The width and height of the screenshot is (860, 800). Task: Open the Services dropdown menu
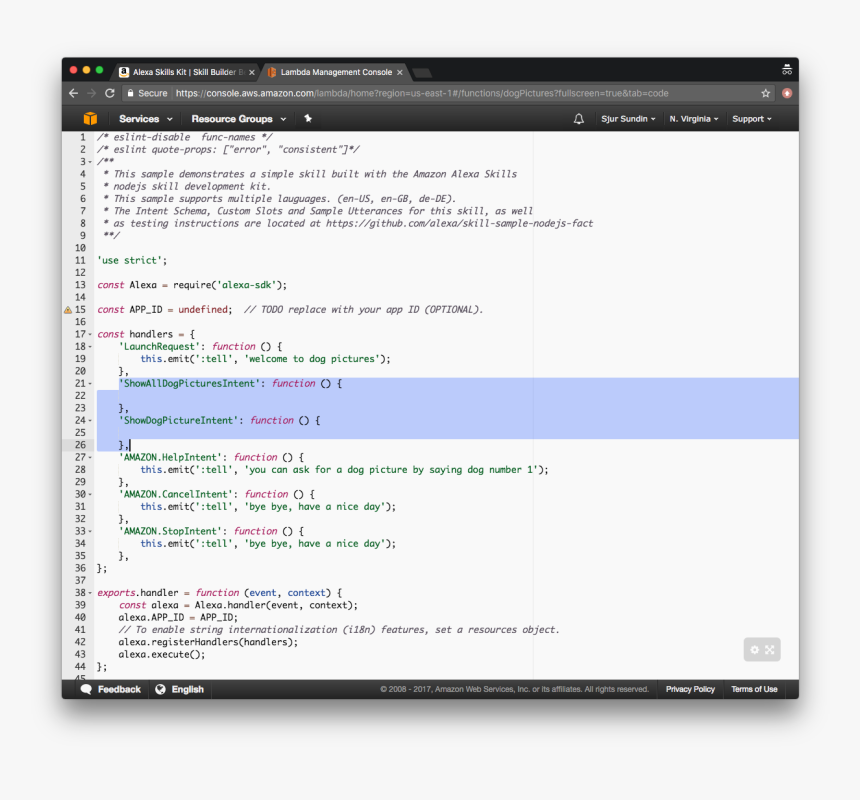click(x=146, y=118)
